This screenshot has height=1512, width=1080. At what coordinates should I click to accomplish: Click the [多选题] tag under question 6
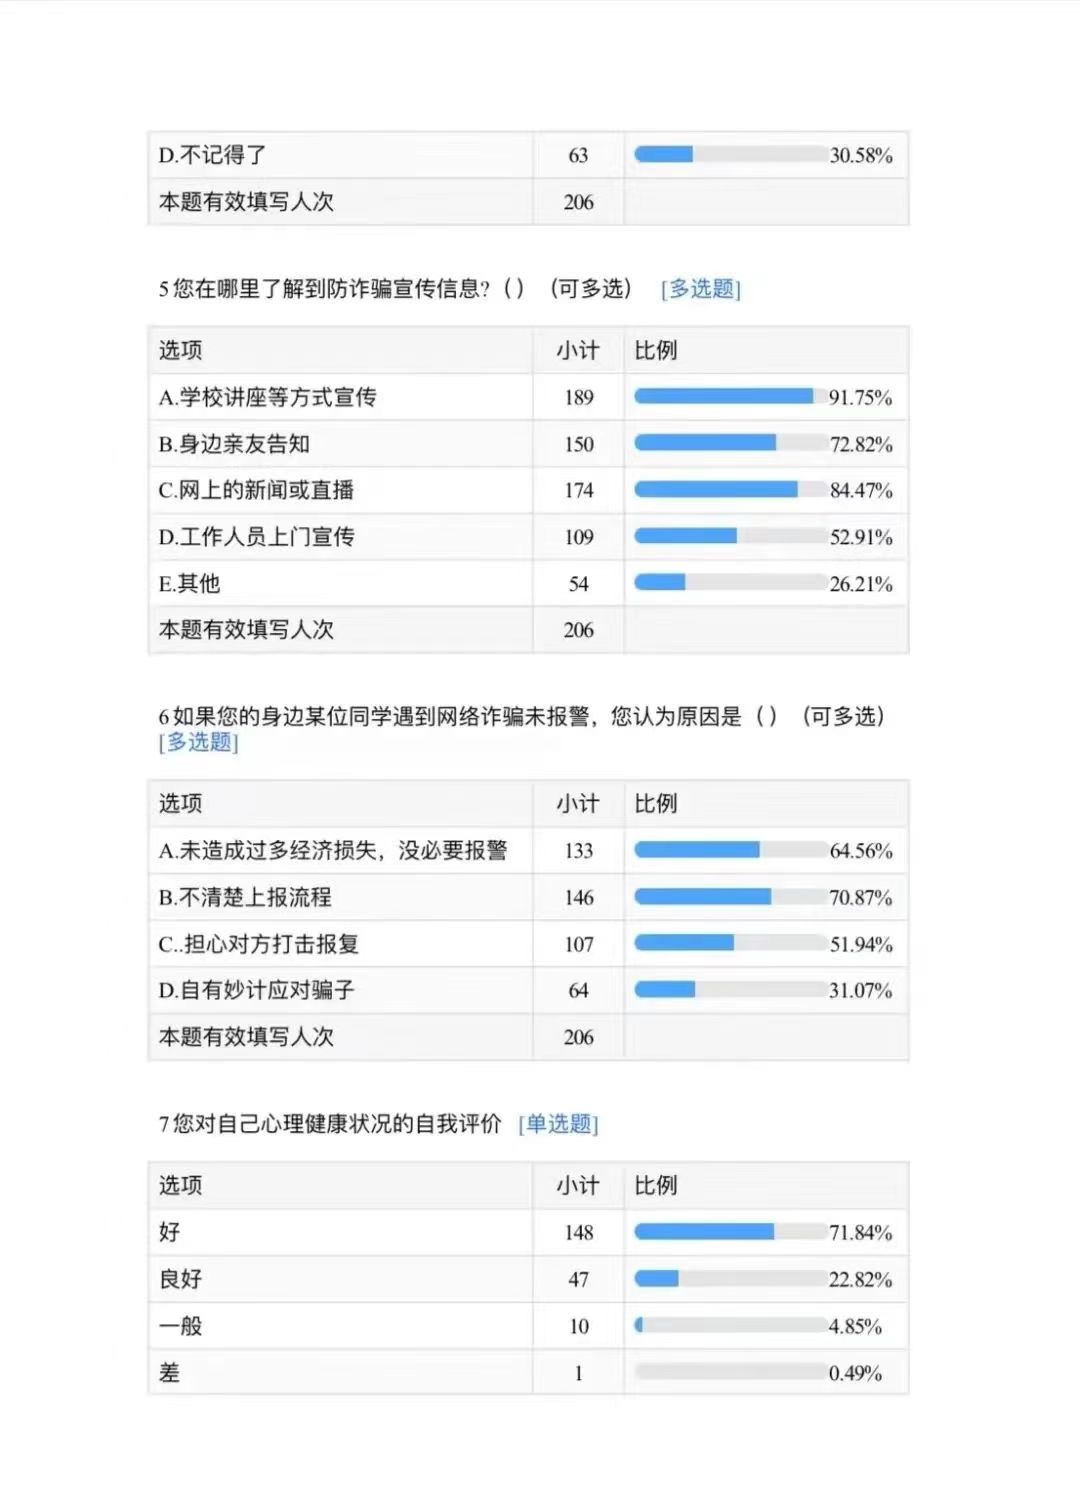[x=198, y=742]
